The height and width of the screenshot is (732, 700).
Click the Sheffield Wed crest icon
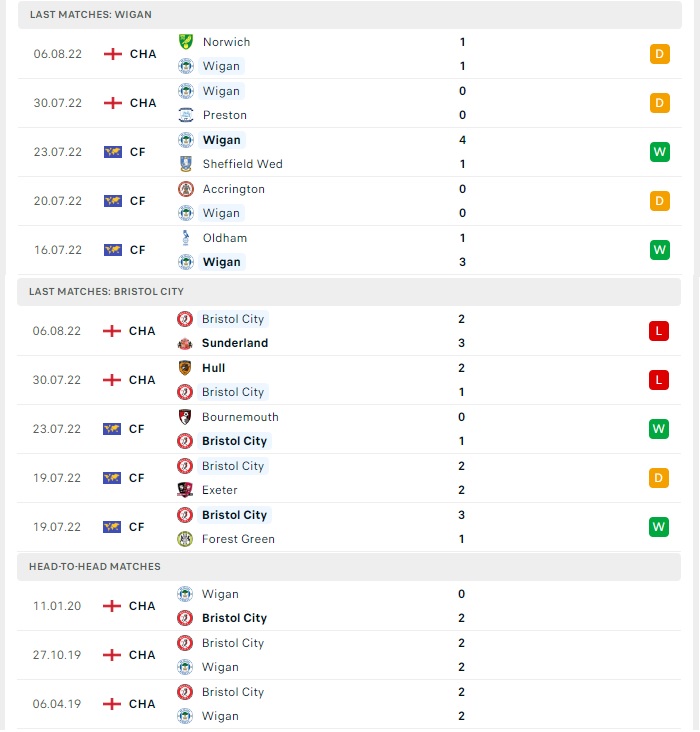point(186,164)
